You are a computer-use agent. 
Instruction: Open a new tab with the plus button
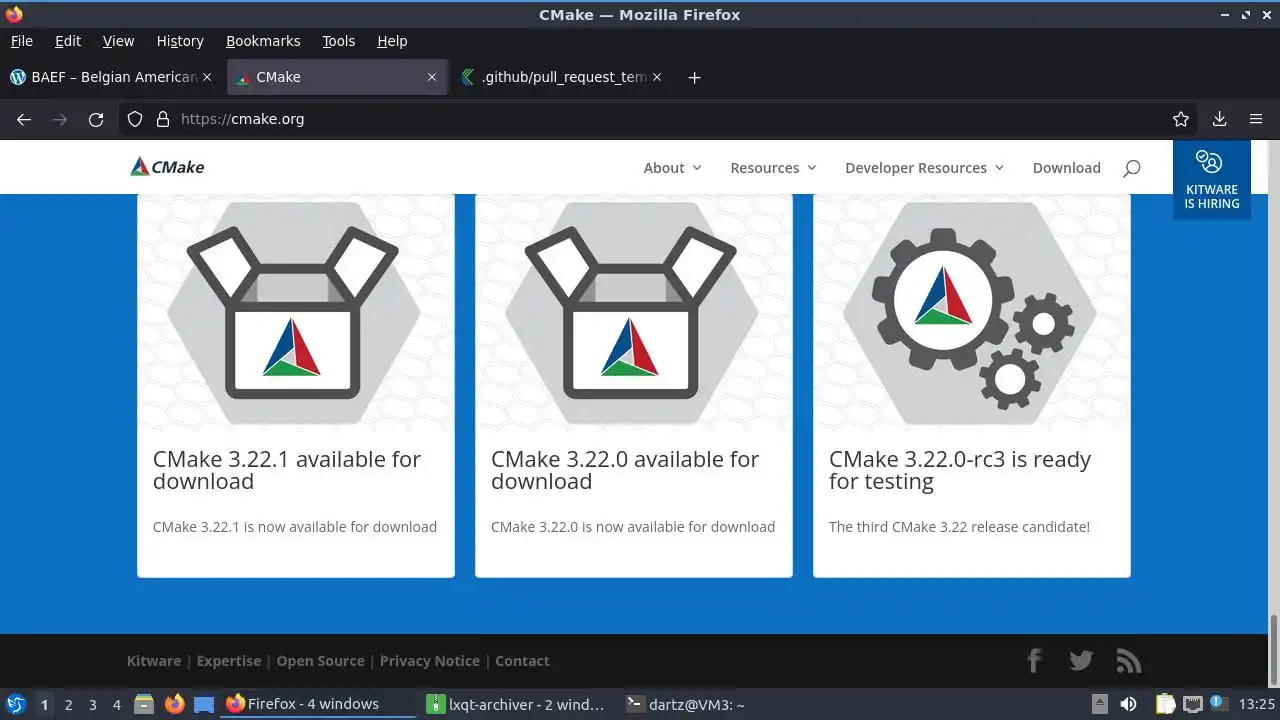[x=694, y=77]
